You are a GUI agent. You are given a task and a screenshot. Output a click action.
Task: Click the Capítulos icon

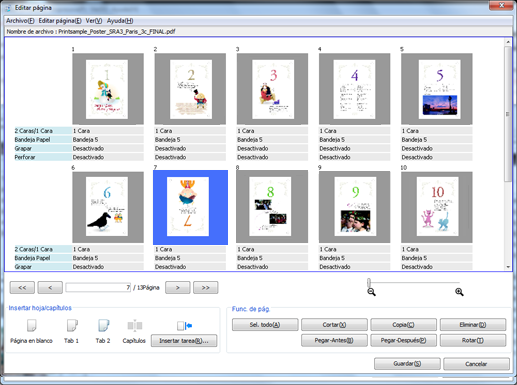135,325
